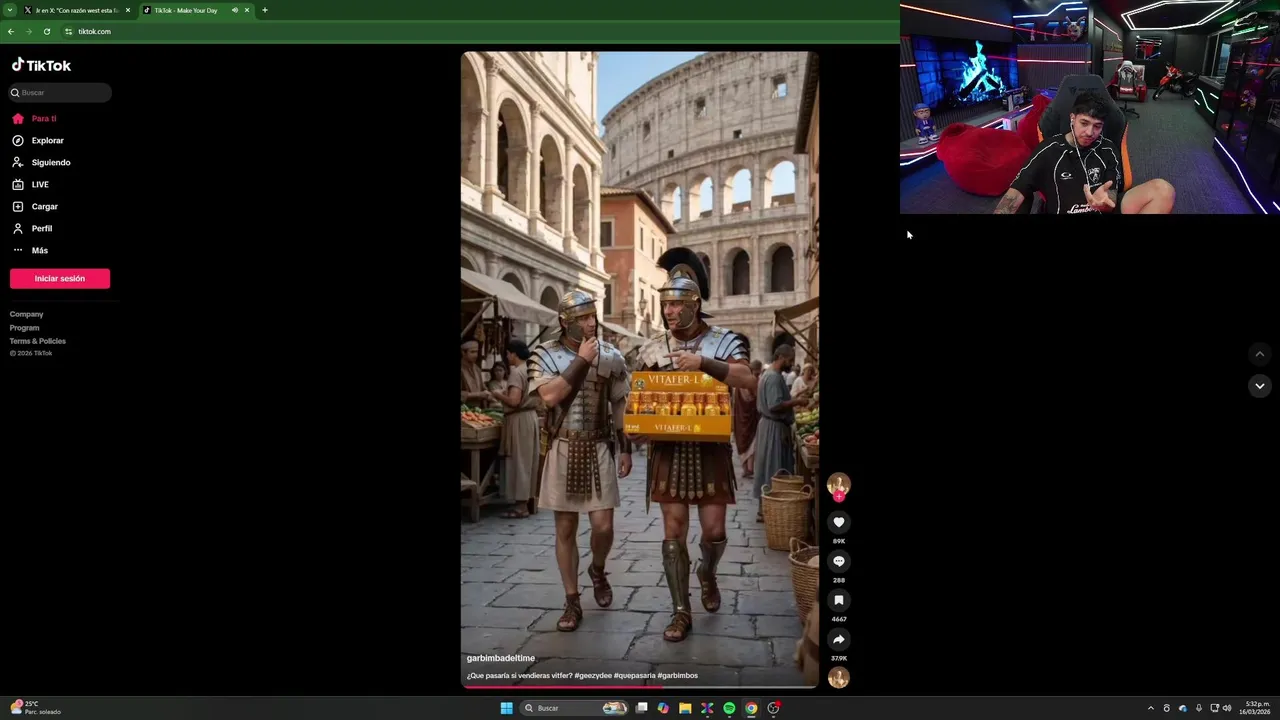Click the #garbimbos hashtag
This screenshot has width=1280, height=720.
(678, 676)
